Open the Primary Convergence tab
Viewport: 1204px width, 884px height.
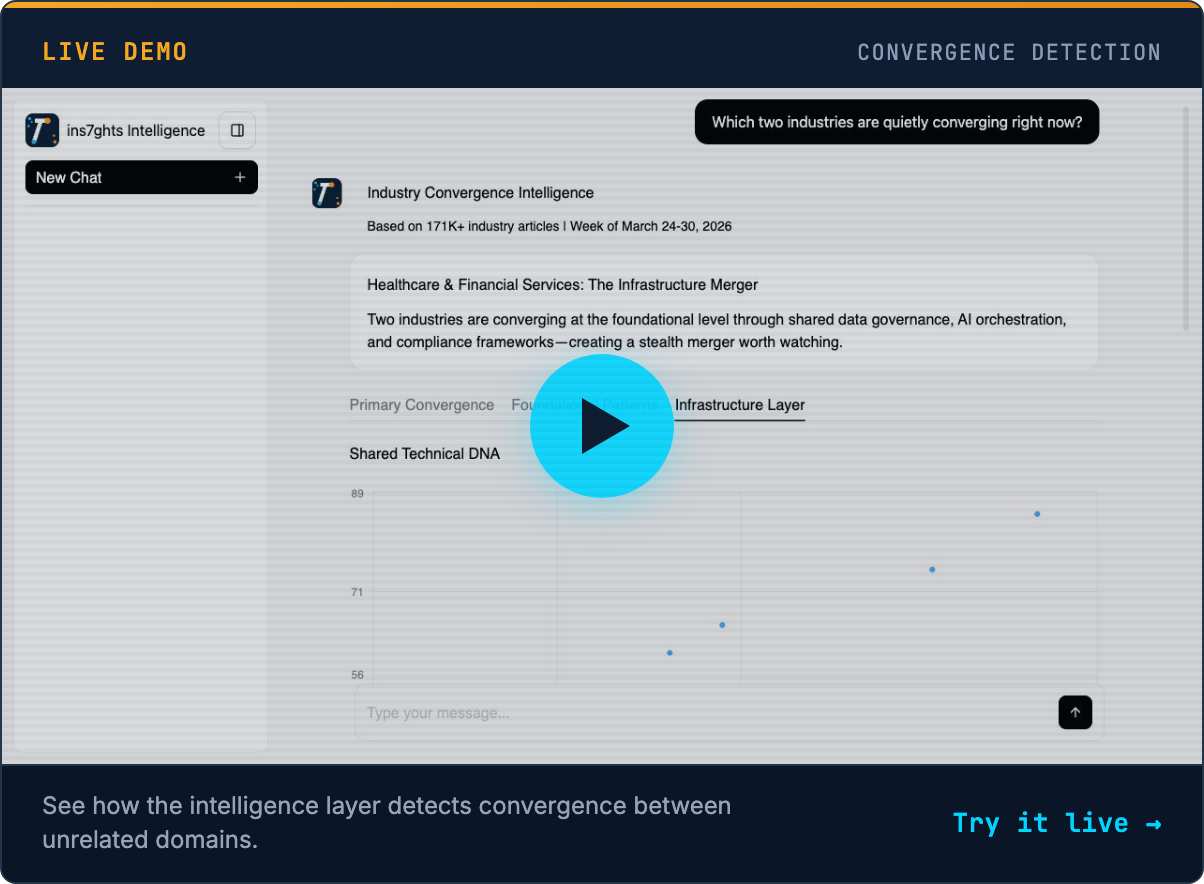tap(421, 405)
